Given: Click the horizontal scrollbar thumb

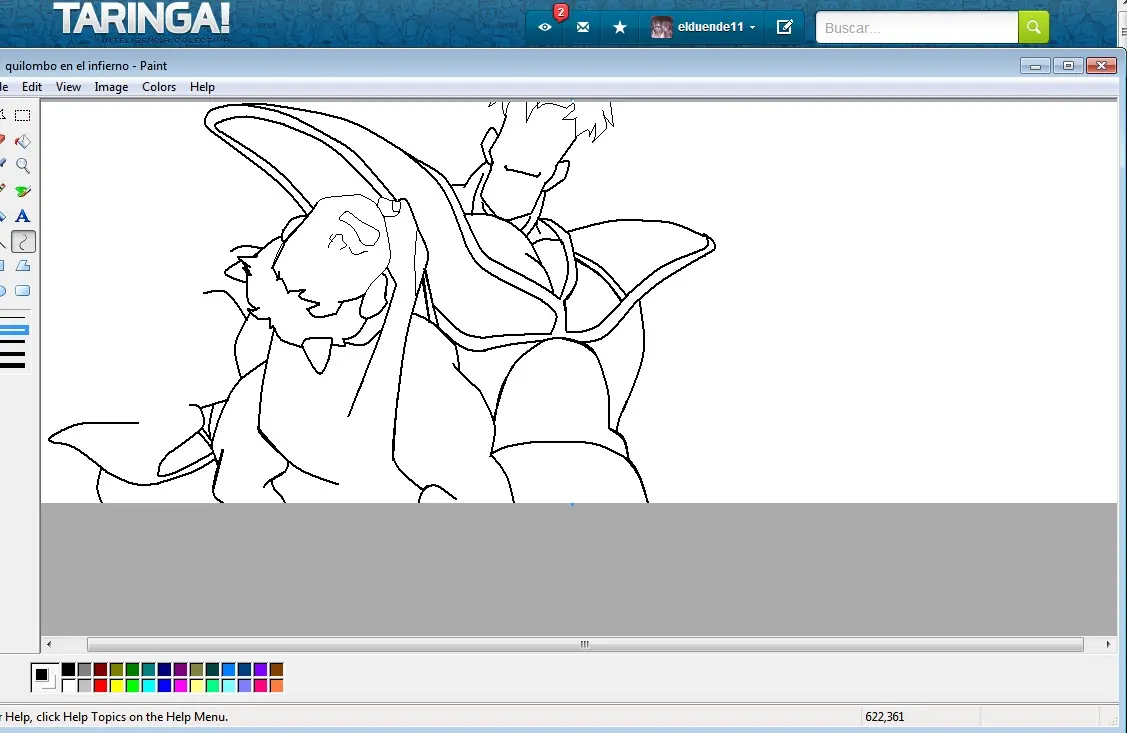Looking at the screenshot, I should (x=585, y=645).
